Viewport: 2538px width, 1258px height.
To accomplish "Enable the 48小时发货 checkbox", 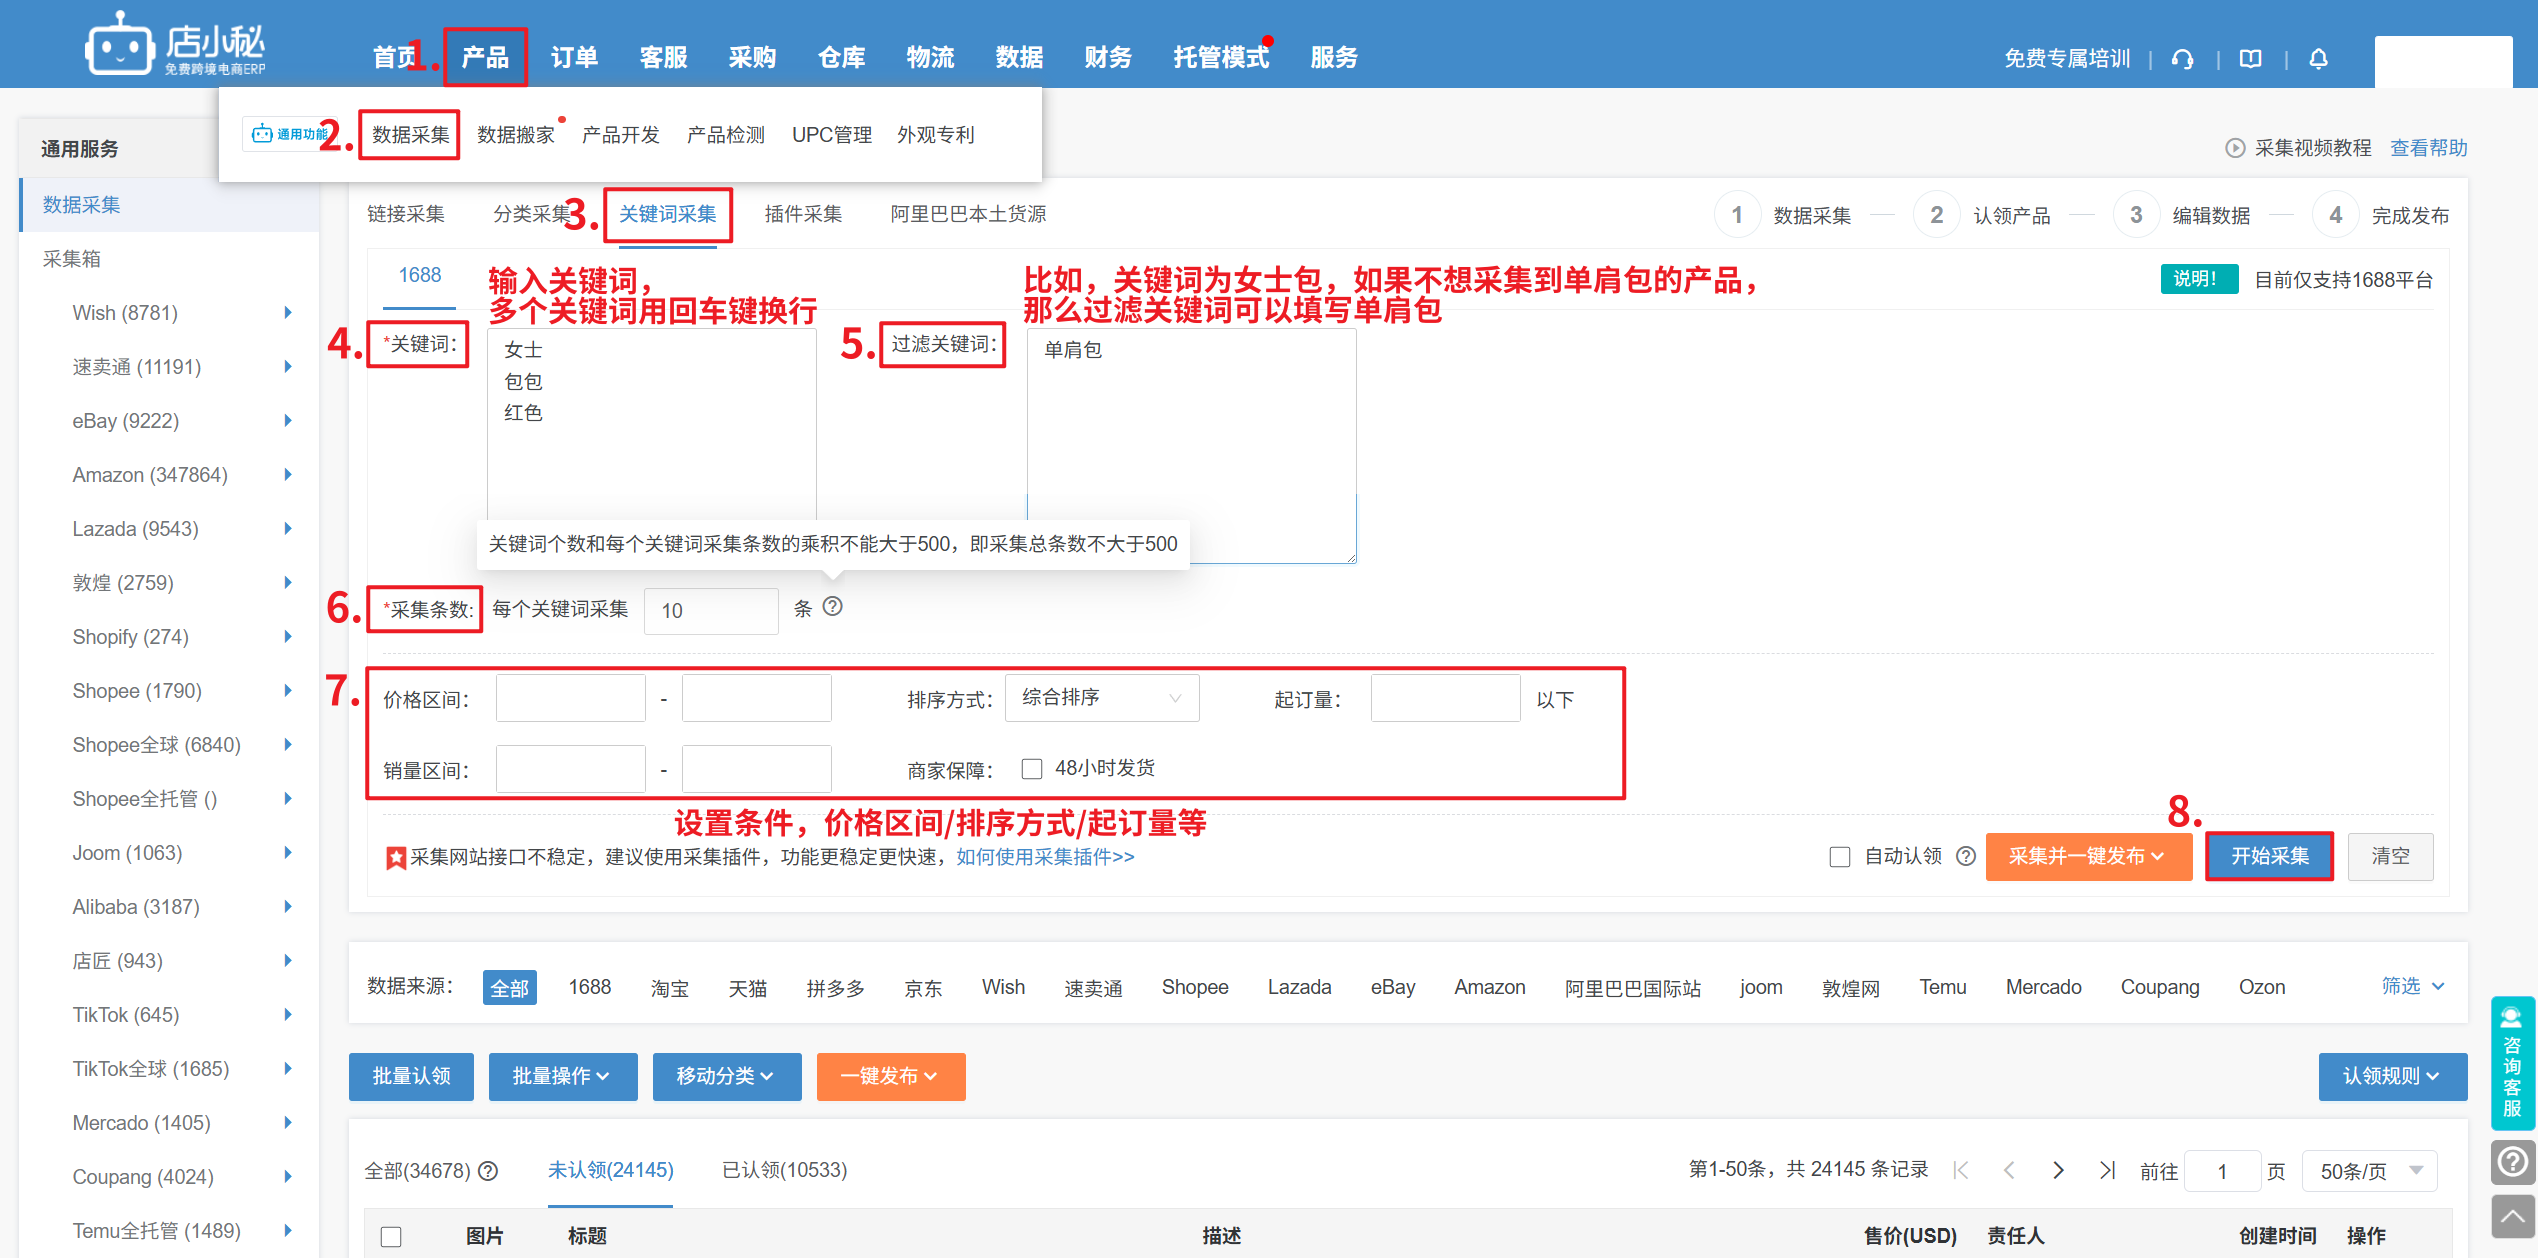I will (1032, 769).
